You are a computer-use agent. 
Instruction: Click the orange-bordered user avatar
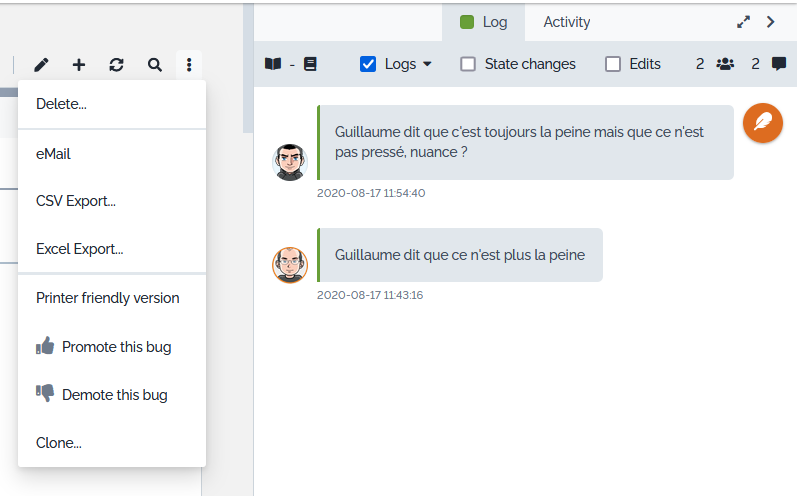290,264
